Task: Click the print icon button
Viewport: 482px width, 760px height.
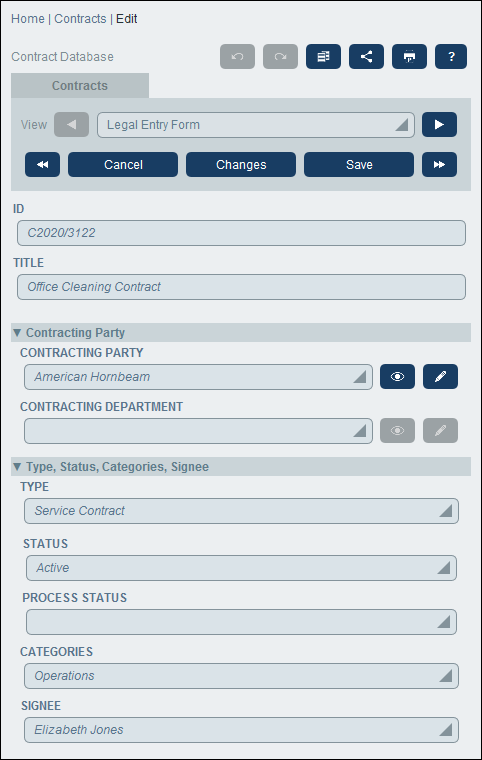Action: [x=409, y=57]
